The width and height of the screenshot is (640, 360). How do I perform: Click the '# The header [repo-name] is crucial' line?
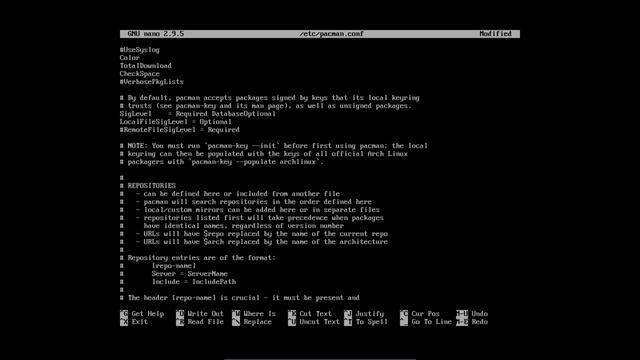pos(240,298)
